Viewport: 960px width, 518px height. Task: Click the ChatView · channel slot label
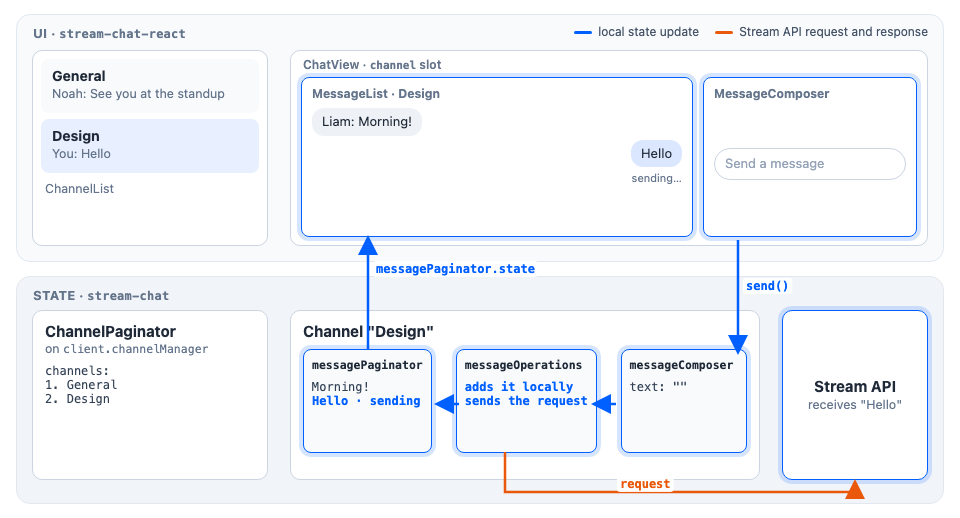[372, 64]
